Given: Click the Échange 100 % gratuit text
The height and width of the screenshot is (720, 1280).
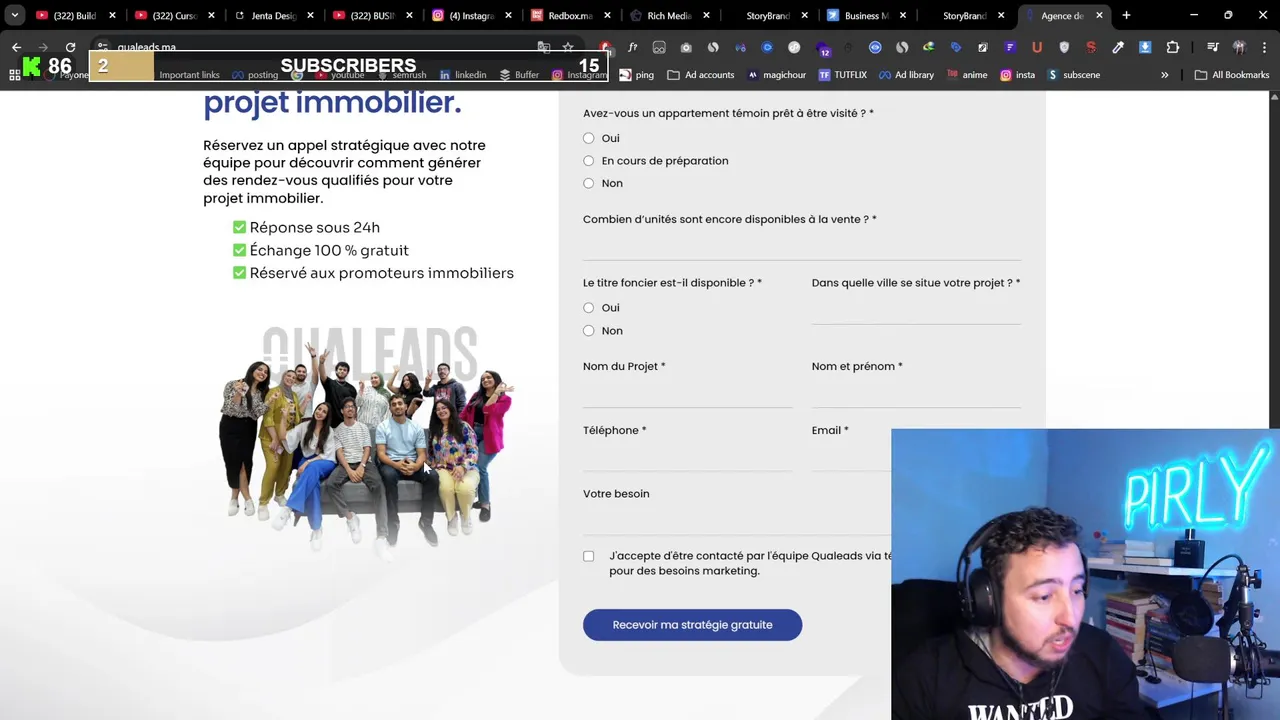Looking at the screenshot, I should pos(329,250).
